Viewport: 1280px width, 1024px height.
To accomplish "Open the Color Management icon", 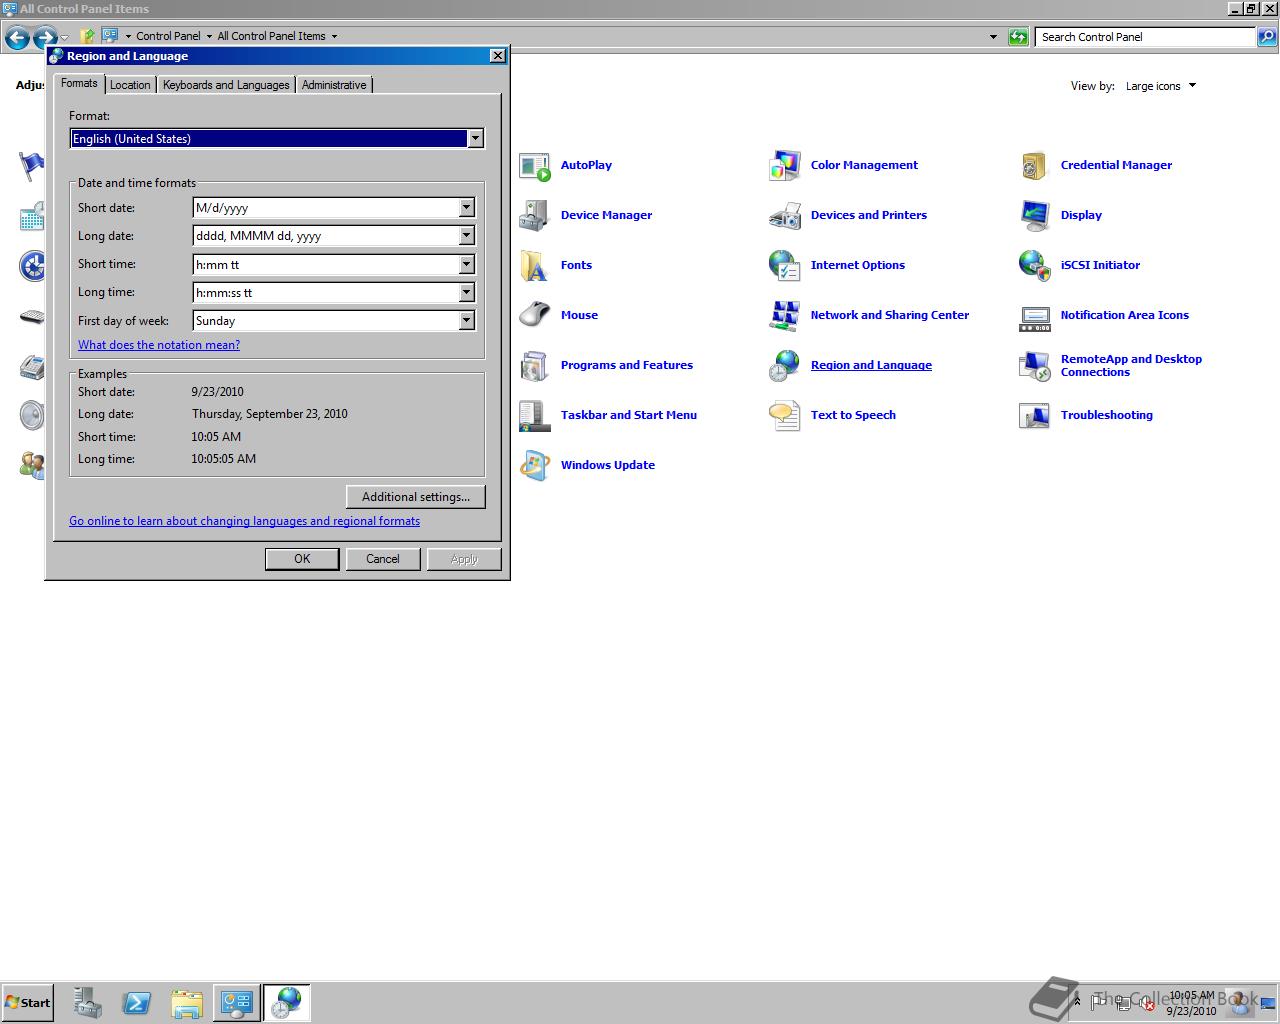I will [x=785, y=166].
